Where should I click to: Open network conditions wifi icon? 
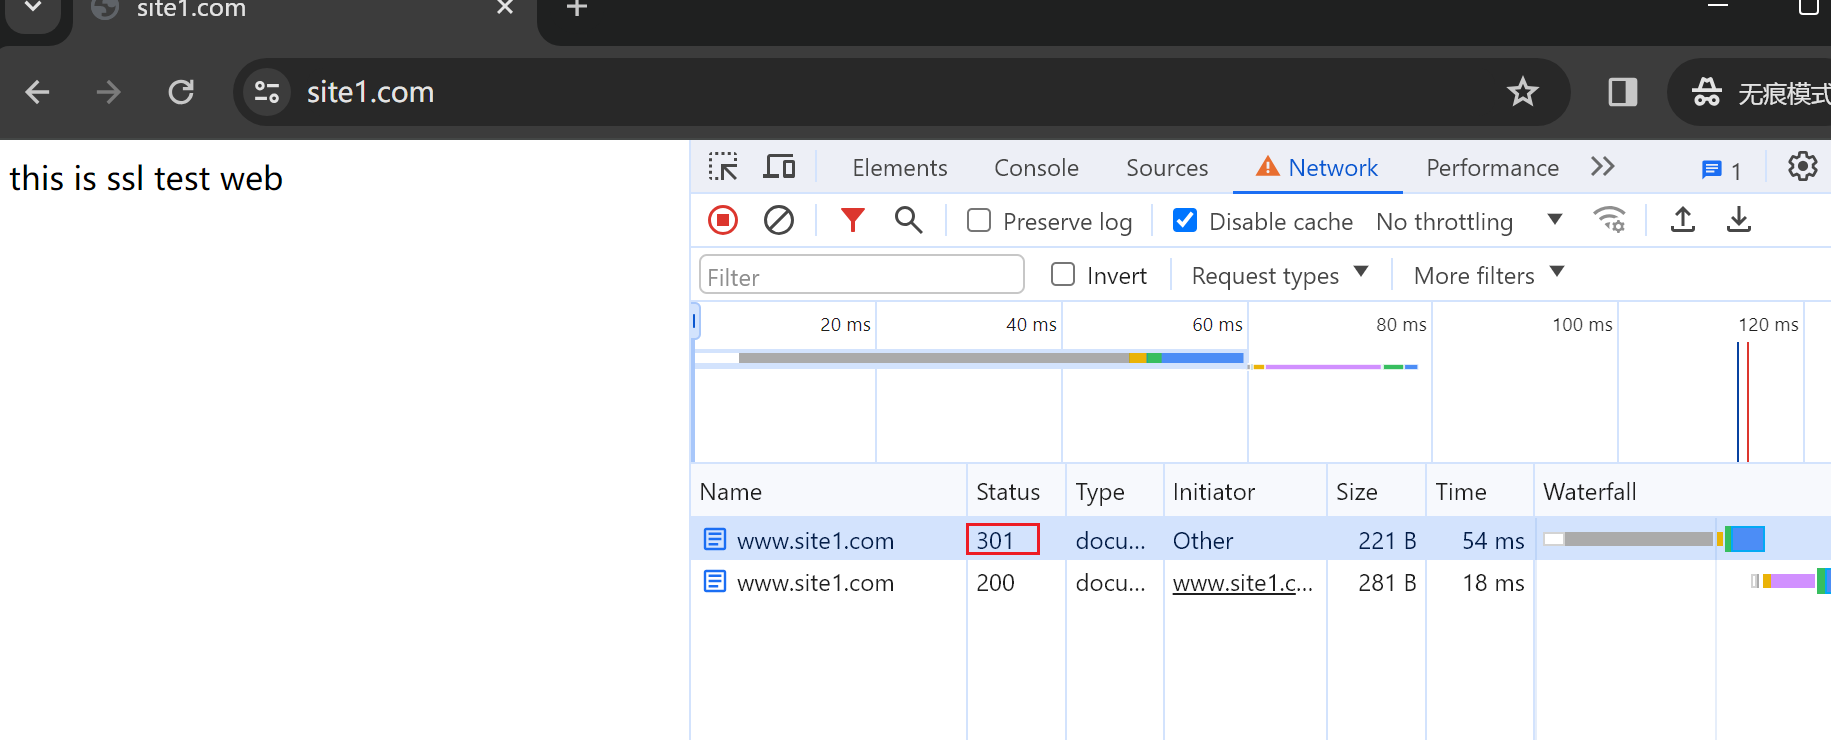[x=1609, y=220]
